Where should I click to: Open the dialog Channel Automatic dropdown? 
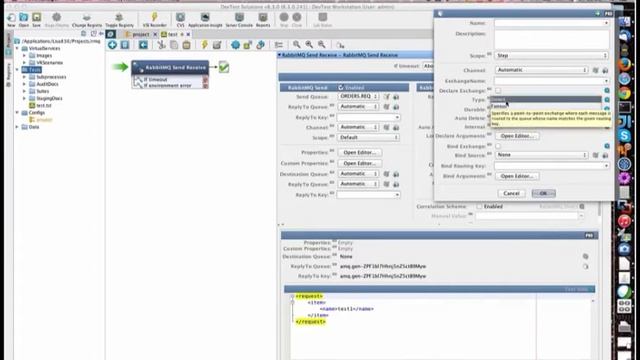(542, 70)
